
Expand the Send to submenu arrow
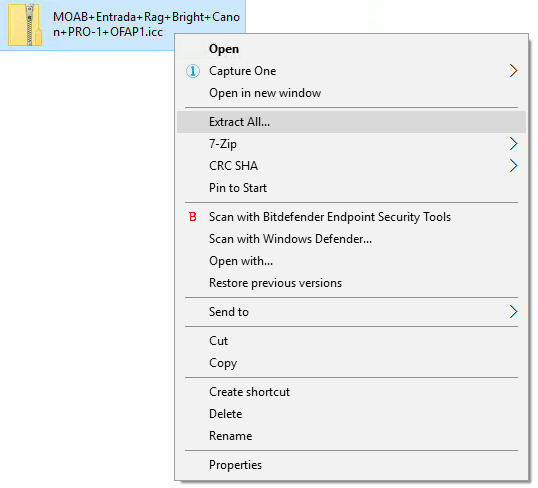(x=513, y=312)
